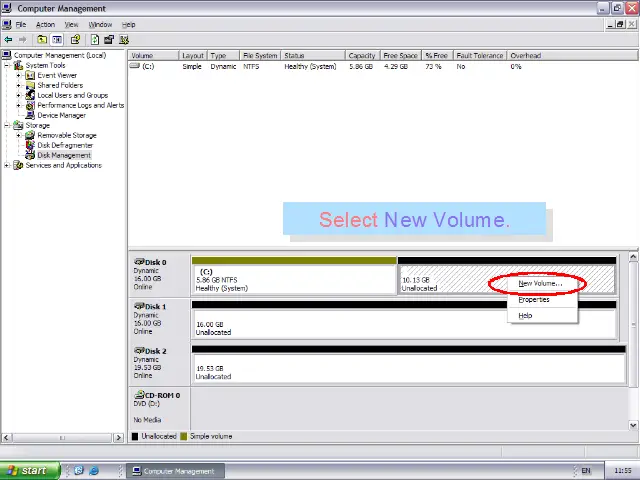Viewport: 640px width, 480px height.
Task: Click the Refresh toolbar icon
Action: click(x=95, y=40)
